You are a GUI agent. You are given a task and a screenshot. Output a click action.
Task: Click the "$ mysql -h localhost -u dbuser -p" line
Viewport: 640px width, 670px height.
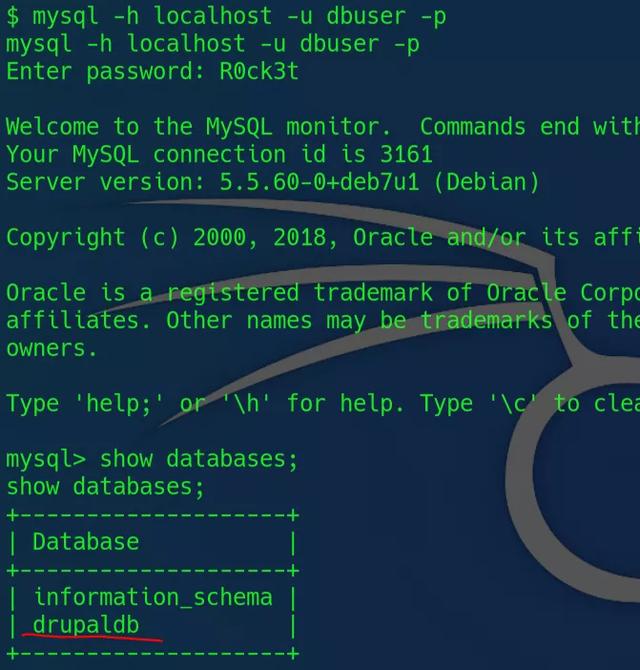pyautogui.click(x=226, y=17)
